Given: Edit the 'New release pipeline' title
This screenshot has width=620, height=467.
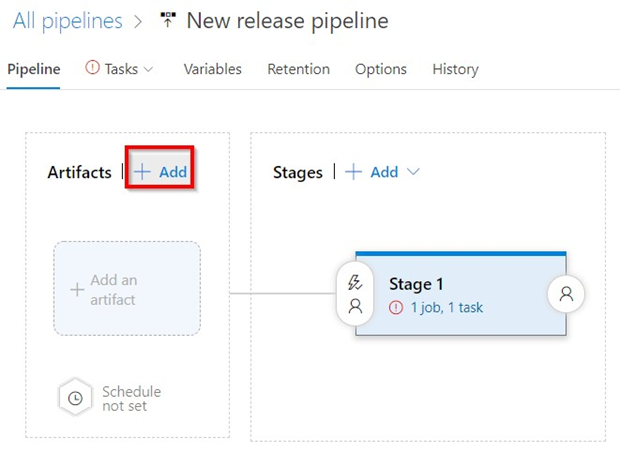Looking at the screenshot, I should click(287, 21).
